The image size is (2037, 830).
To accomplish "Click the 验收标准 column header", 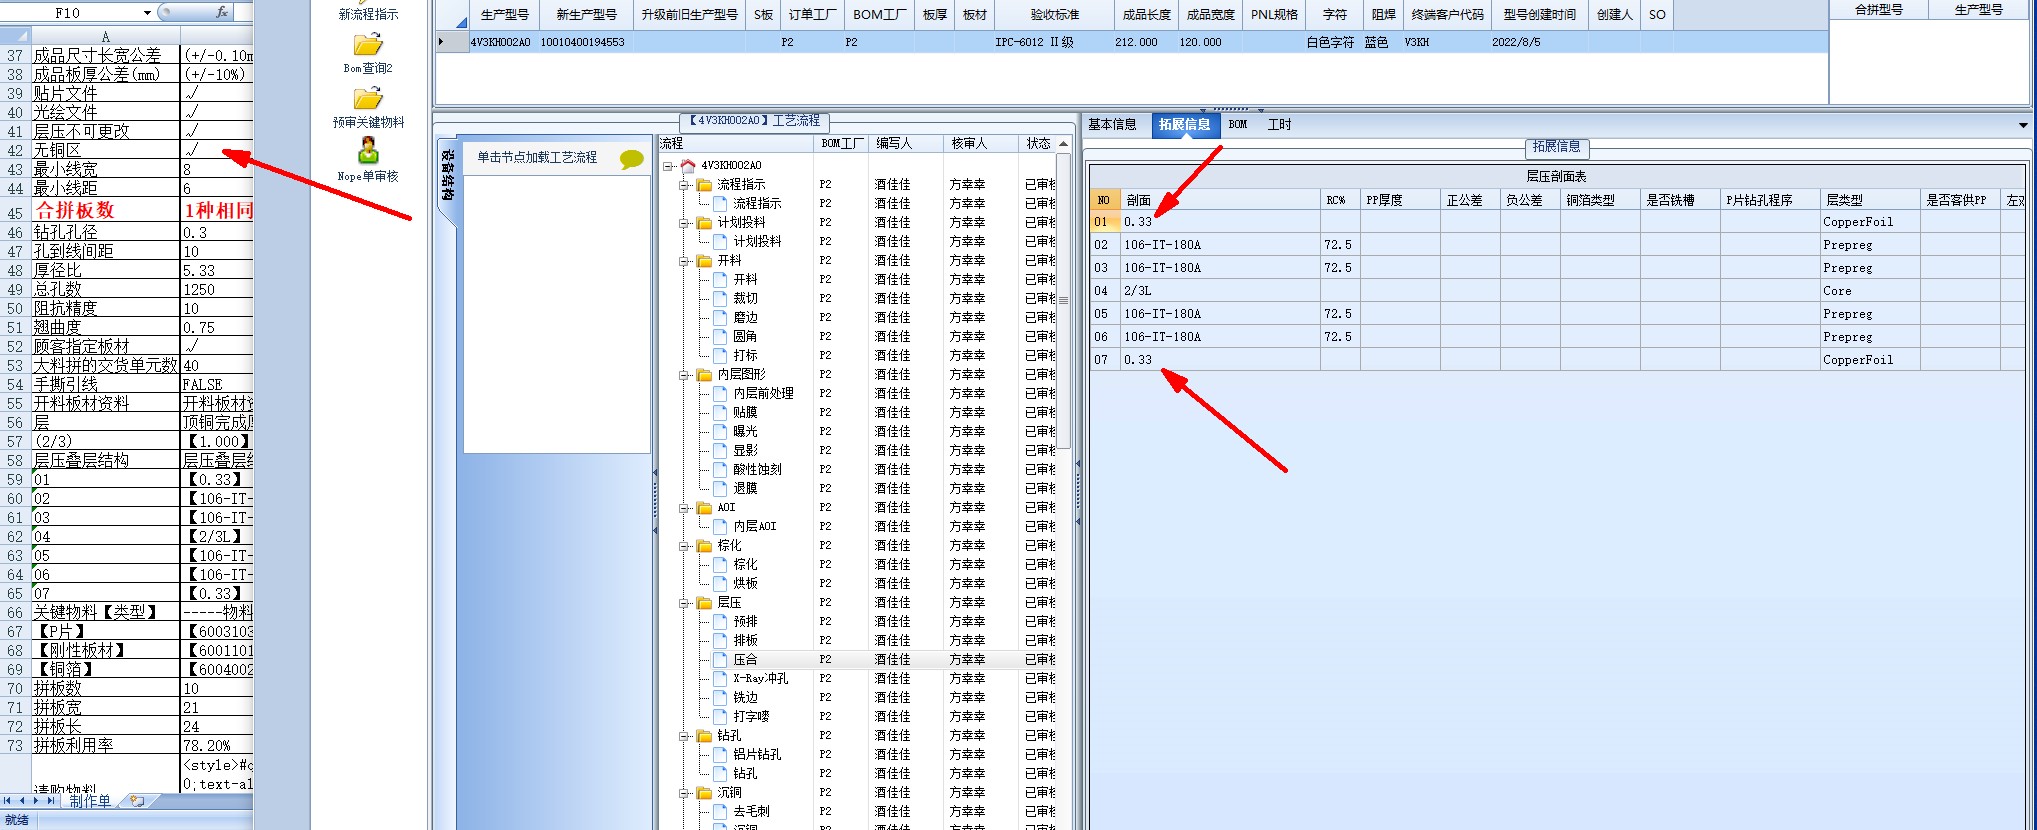I will (1055, 15).
